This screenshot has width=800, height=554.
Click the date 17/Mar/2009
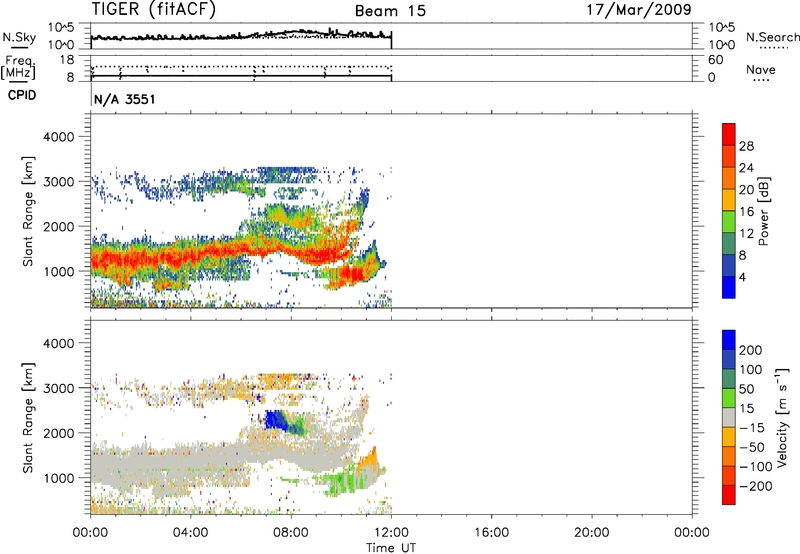point(639,9)
